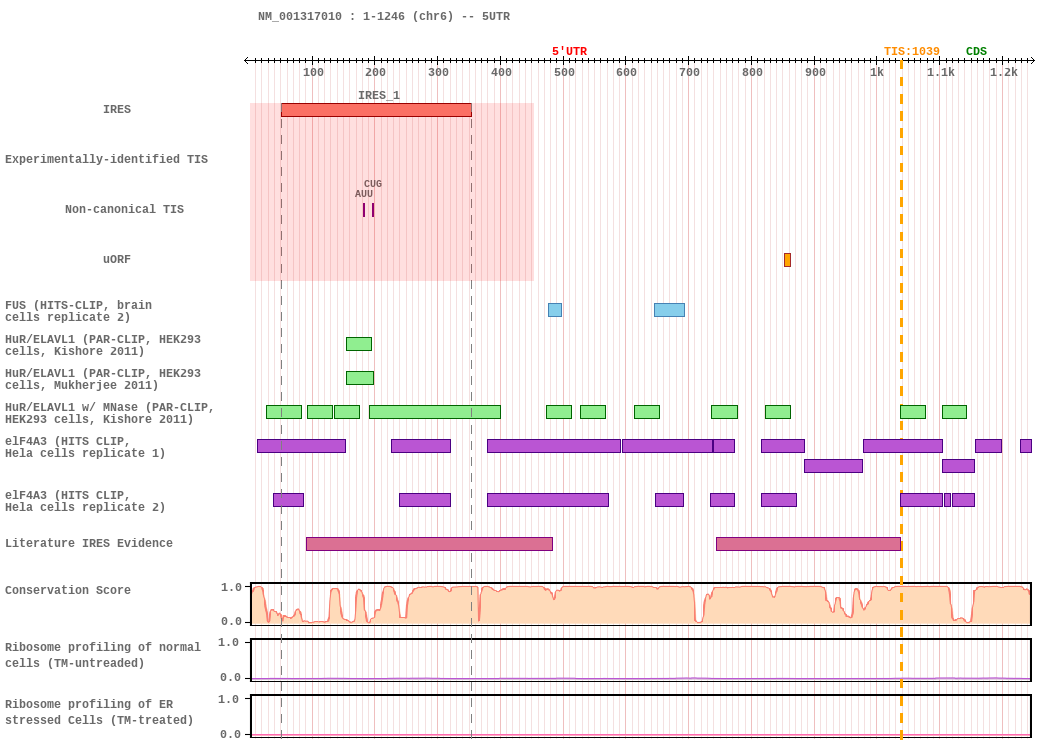Select the HuR/ELAVL1 Mukherjee 2011 green block
Screen dimensions: 1050x748
coord(359,378)
